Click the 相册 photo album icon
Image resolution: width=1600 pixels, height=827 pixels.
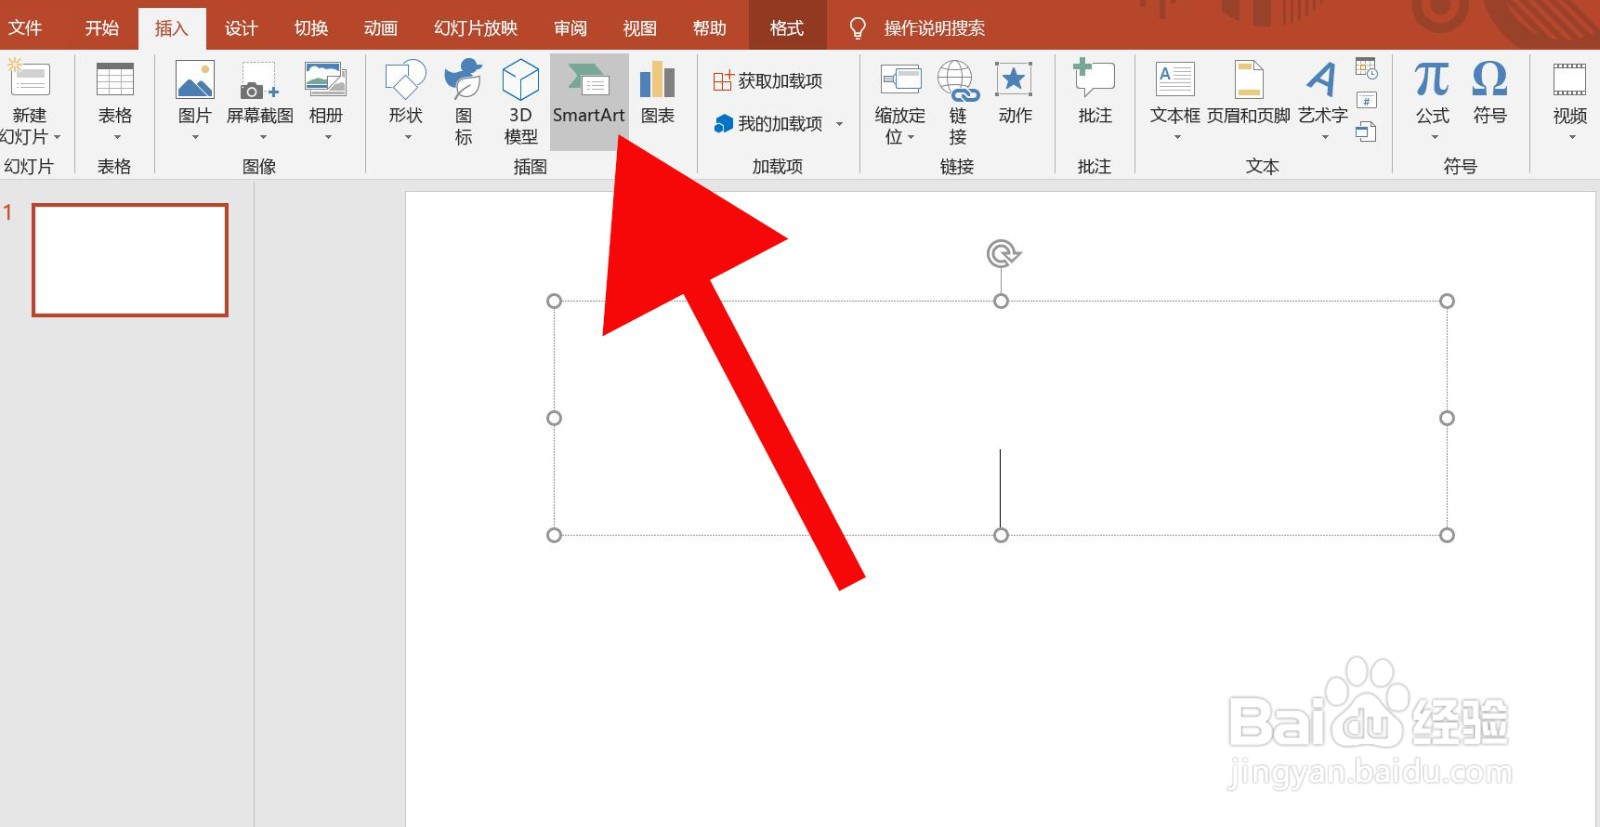(326, 79)
